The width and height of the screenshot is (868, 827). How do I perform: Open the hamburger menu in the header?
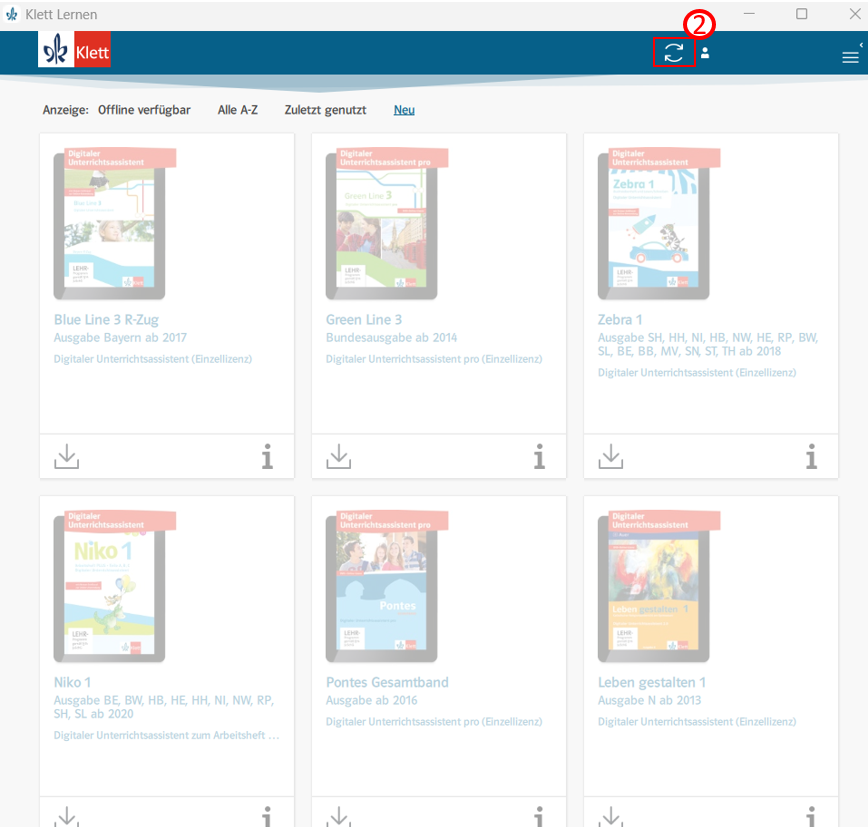[x=850, y=57]
